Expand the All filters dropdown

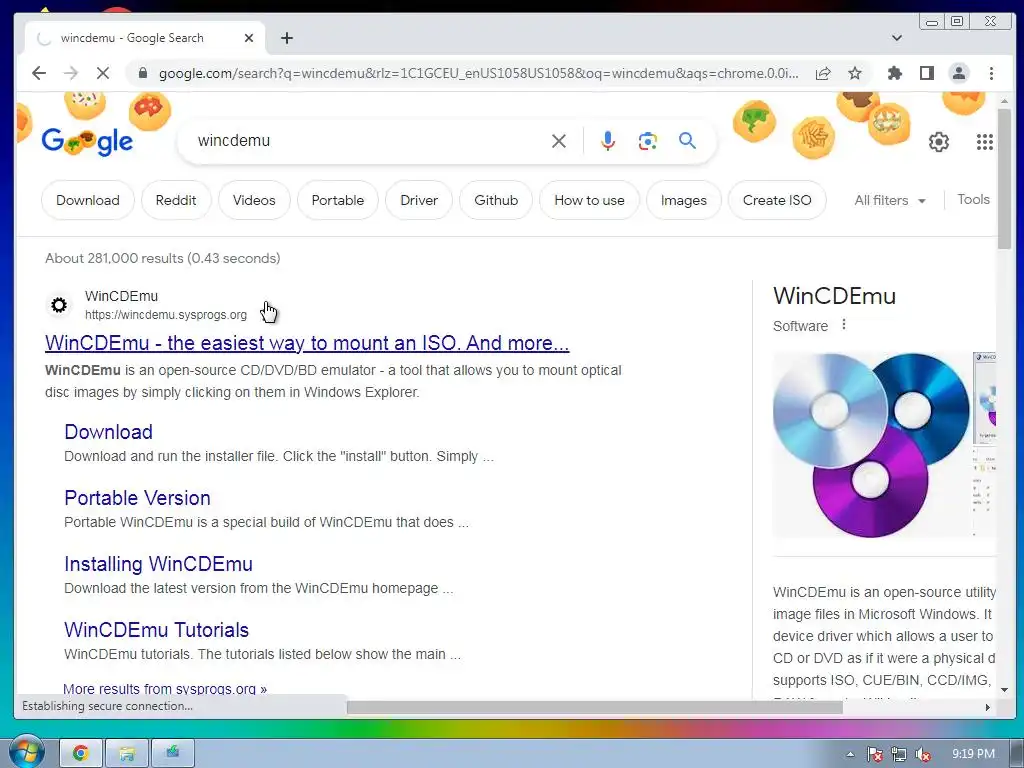pos(889,200)
